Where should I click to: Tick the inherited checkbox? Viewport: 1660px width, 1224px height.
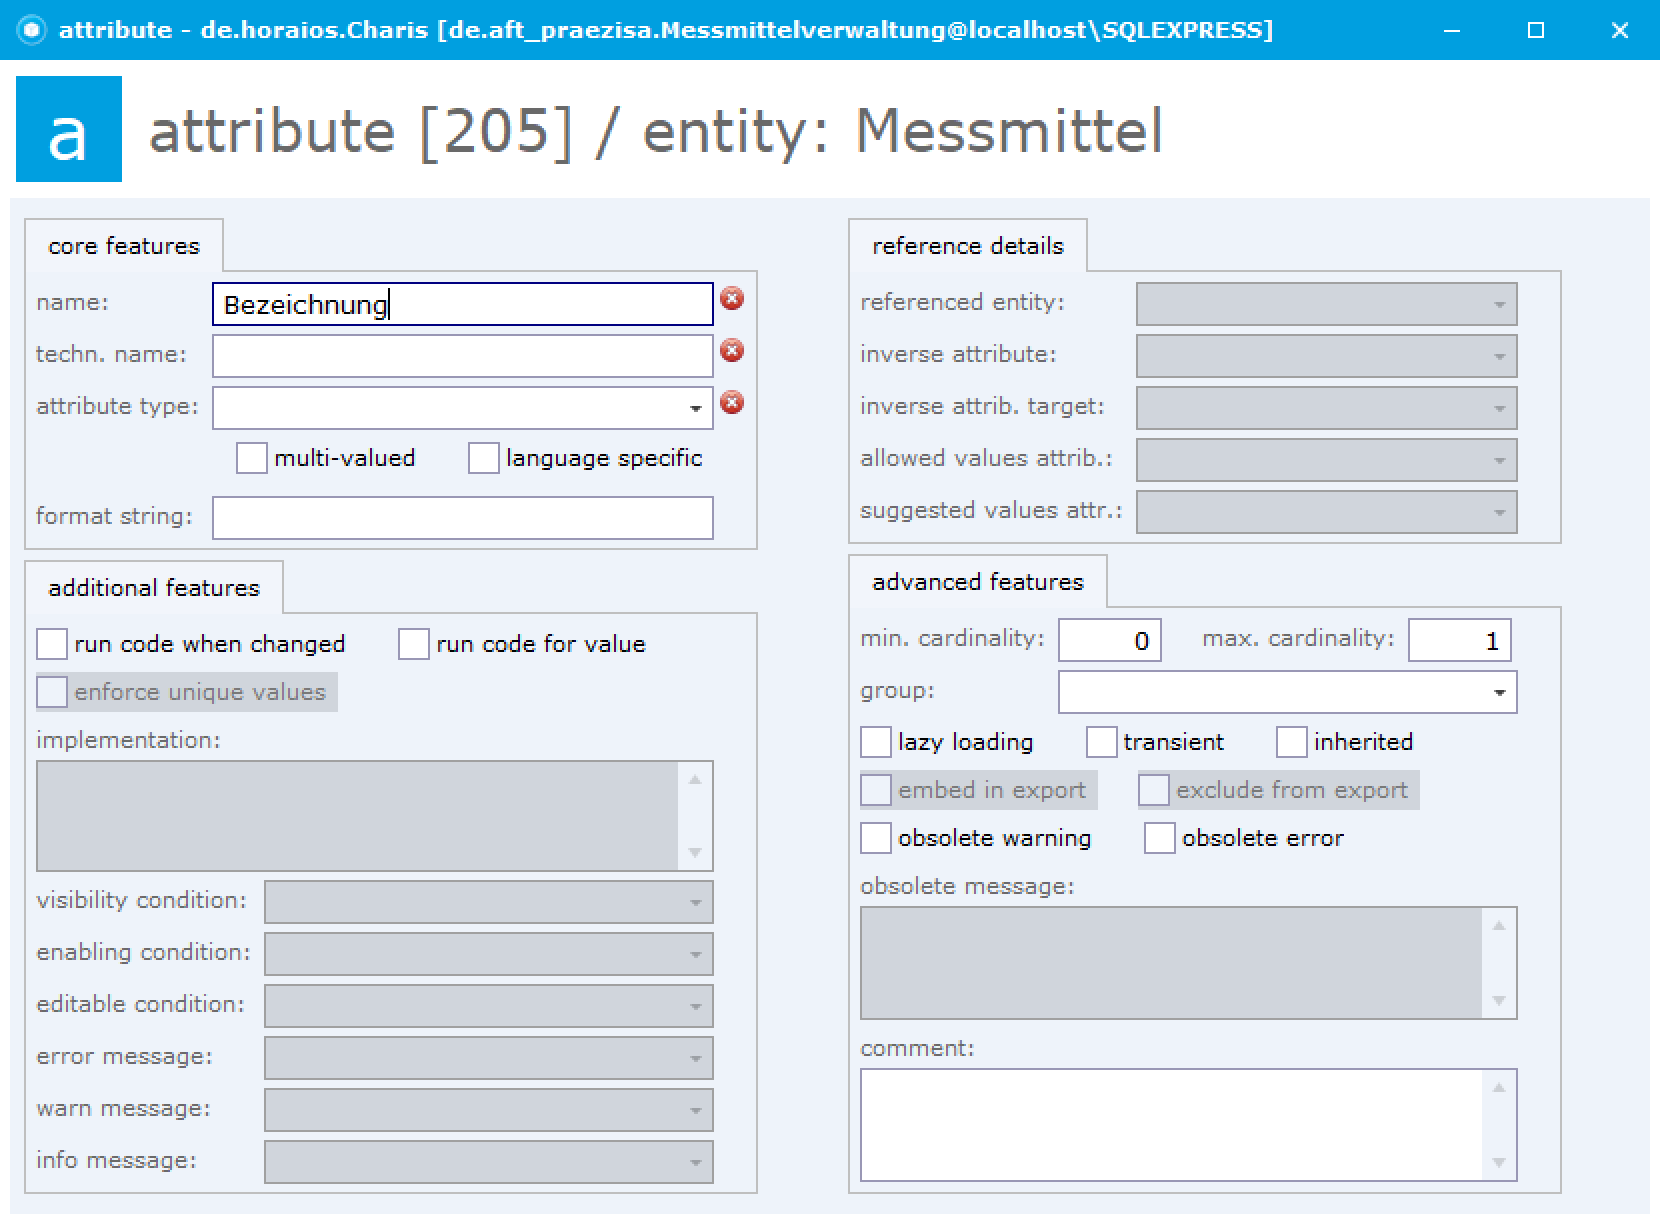click(x=1292, y=742)
